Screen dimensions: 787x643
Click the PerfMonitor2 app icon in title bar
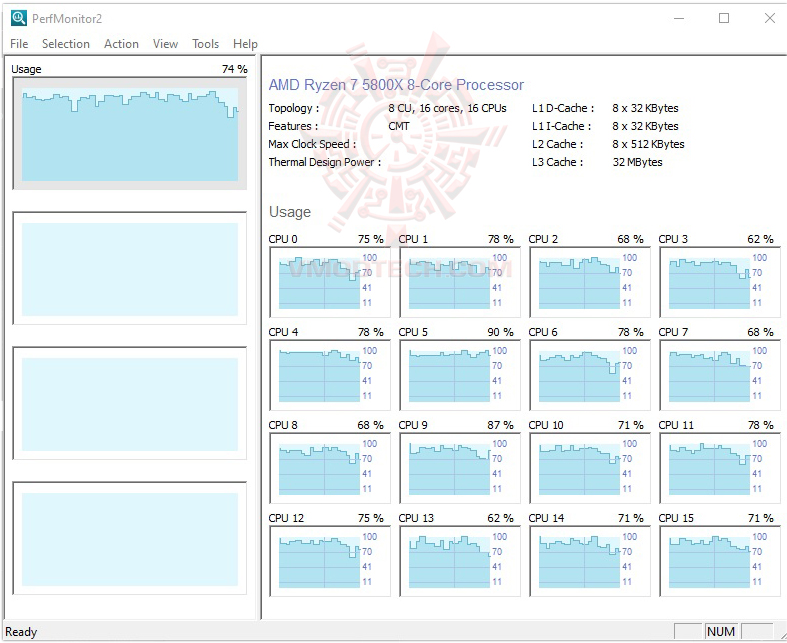pyautogui.click(x=19, y=18)
